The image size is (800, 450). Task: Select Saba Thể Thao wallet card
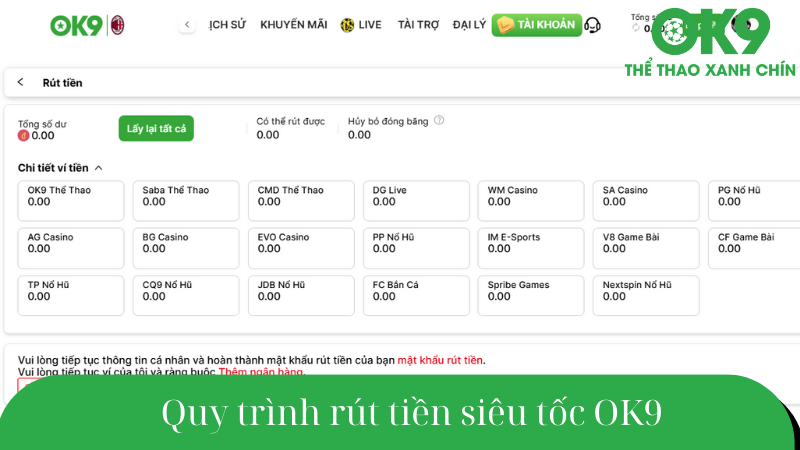click(x=186, y=201)
